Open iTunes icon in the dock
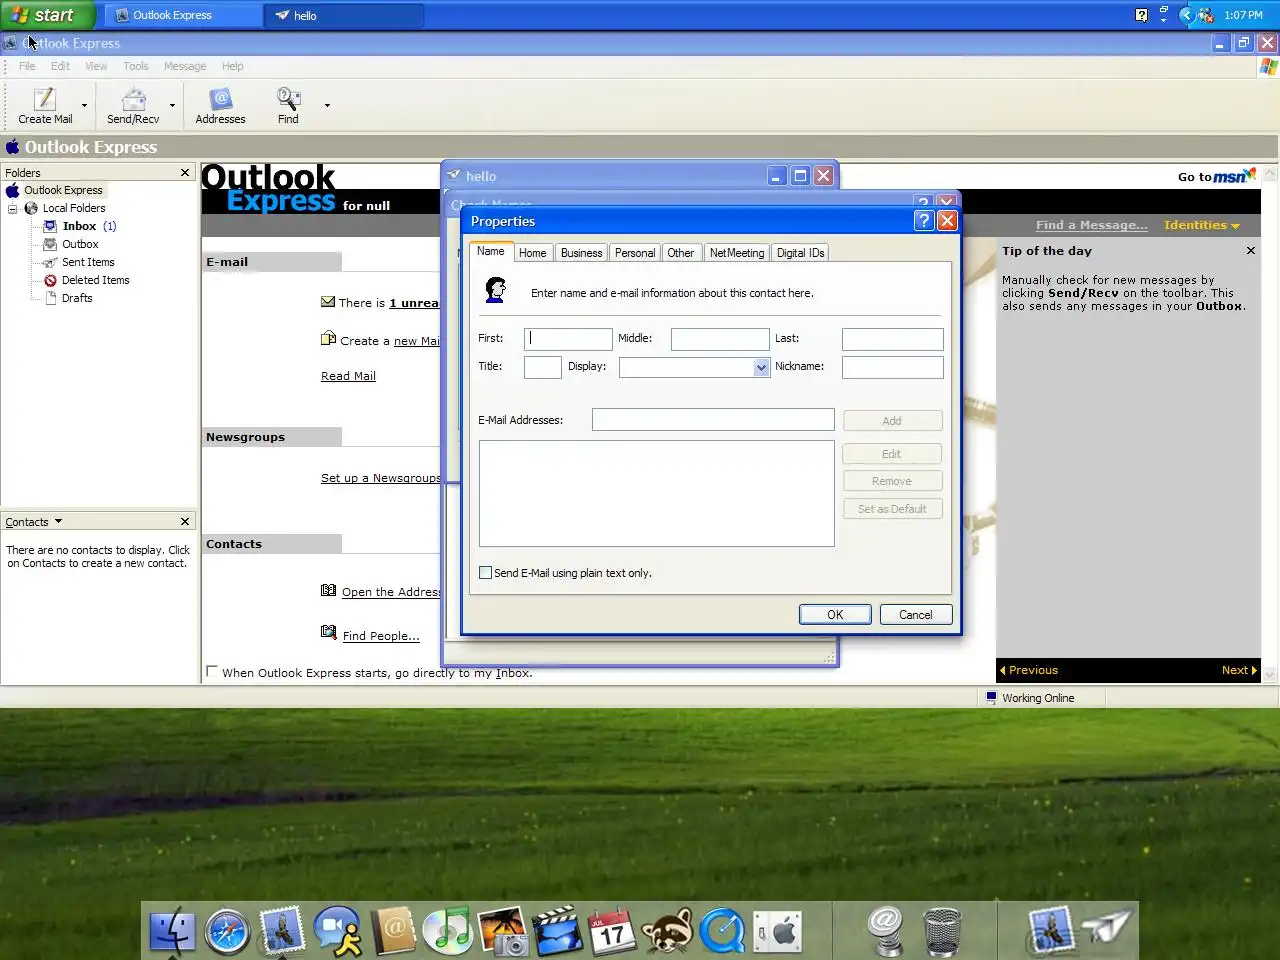 click(x=447, y=932)
